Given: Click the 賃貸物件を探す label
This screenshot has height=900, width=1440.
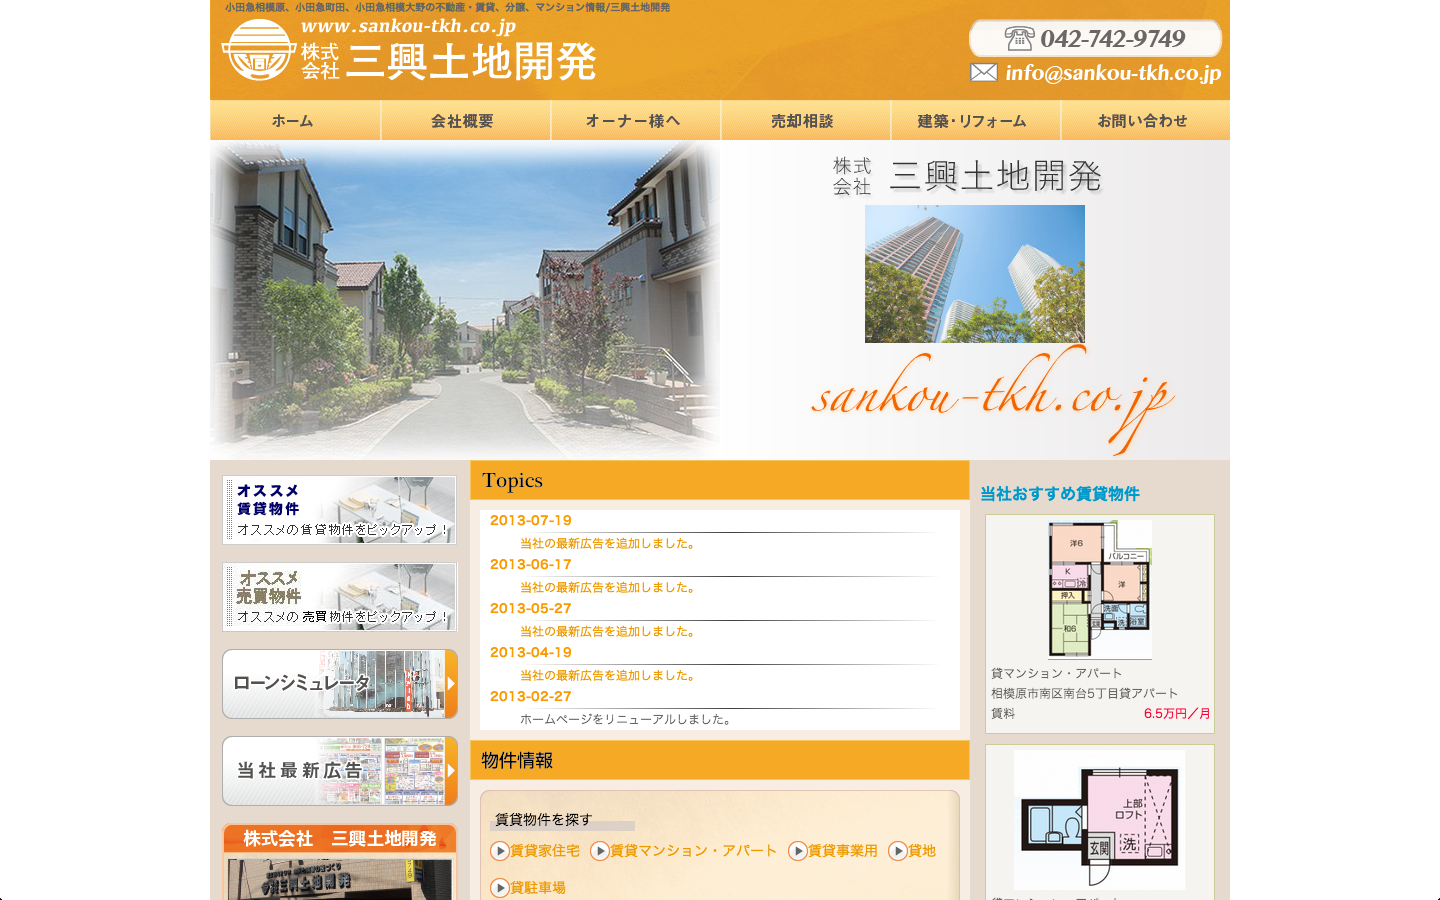Looking at the screenshot, I should (x=544, y=820).
